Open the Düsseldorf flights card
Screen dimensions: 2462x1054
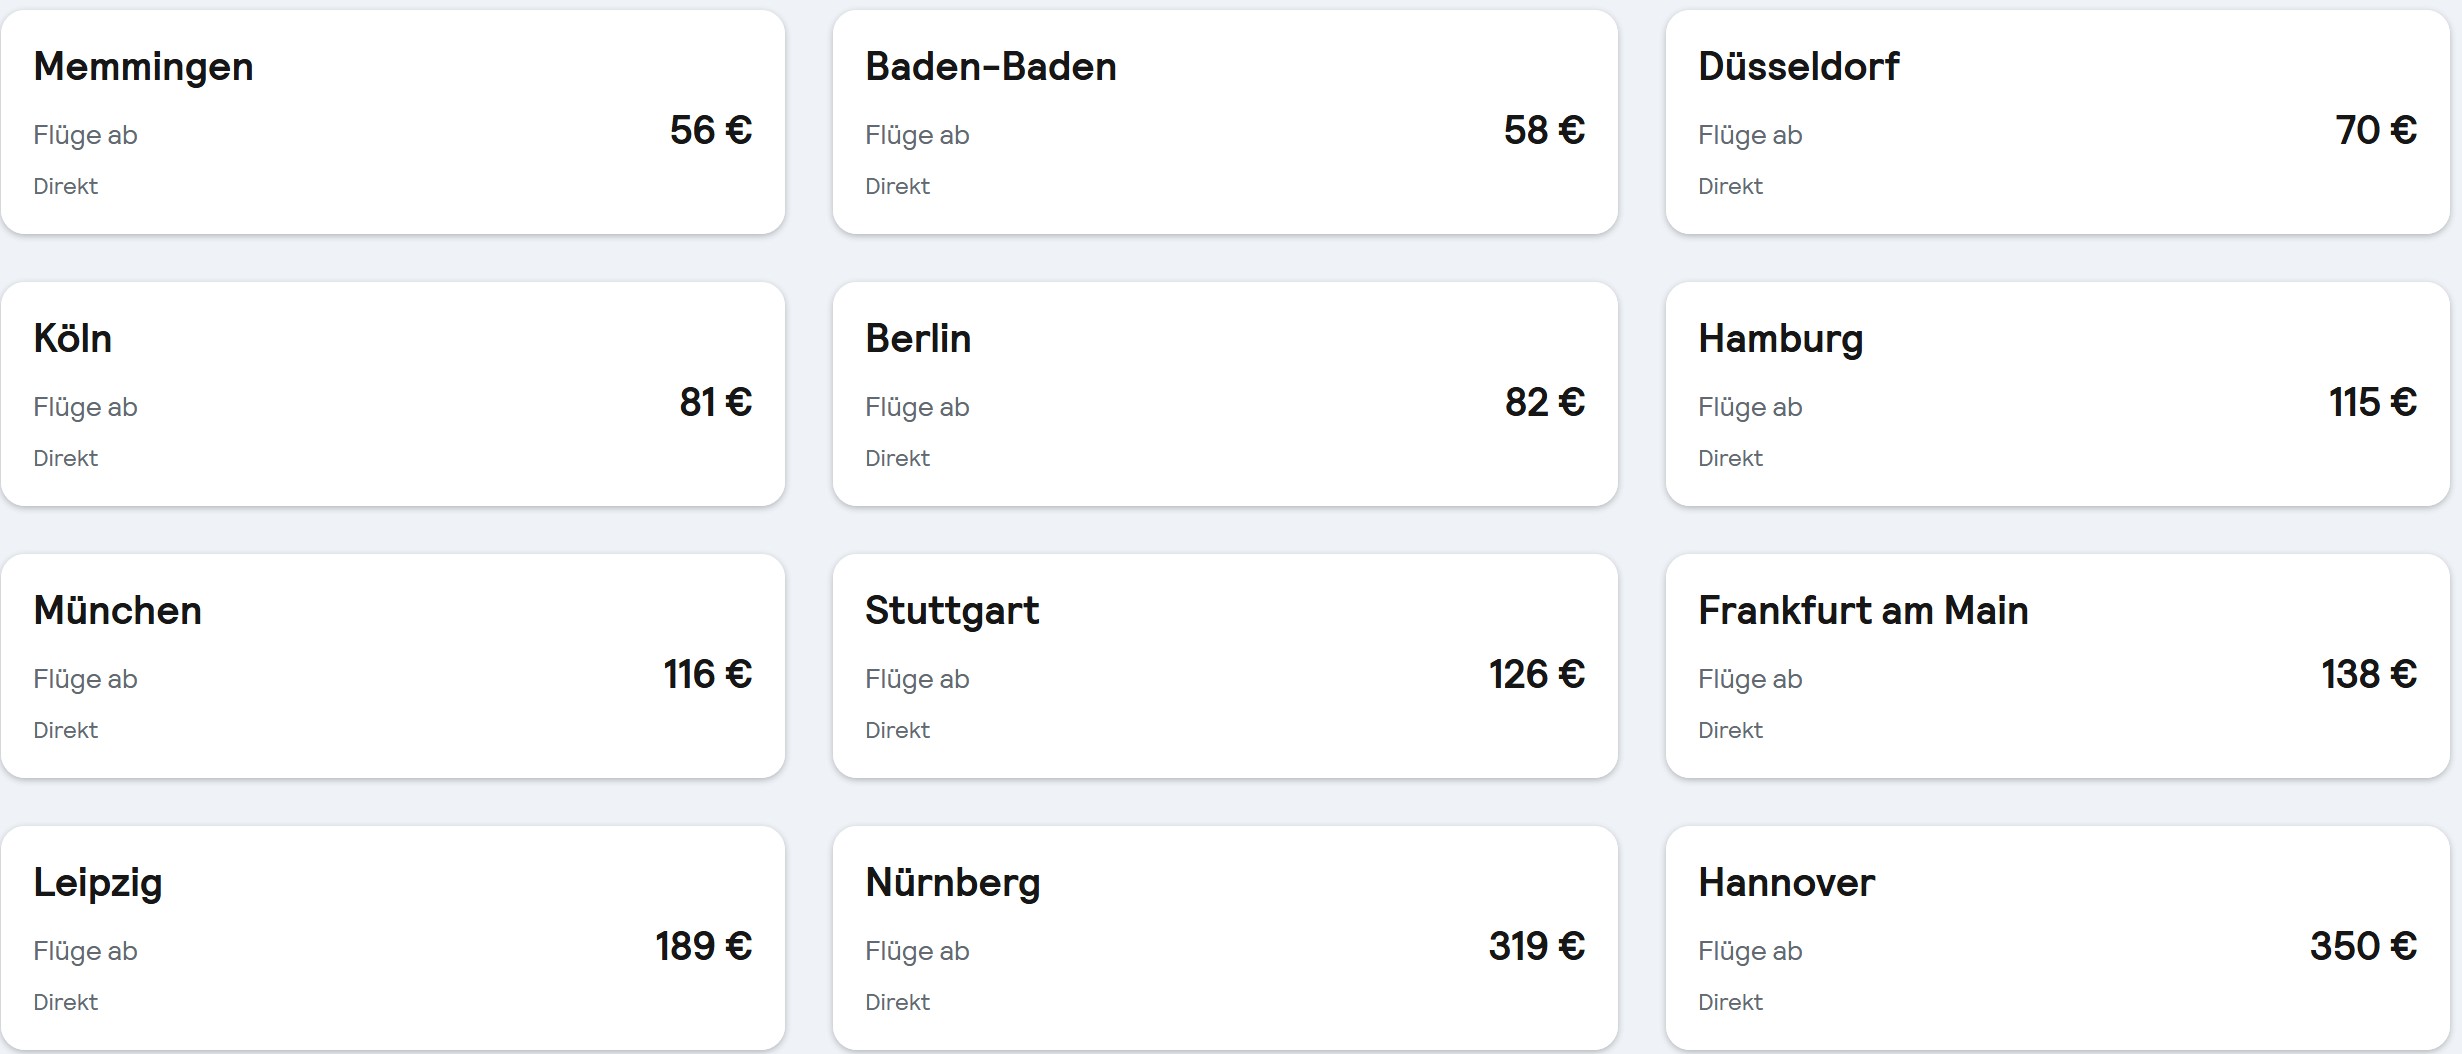click(2058, 122)
